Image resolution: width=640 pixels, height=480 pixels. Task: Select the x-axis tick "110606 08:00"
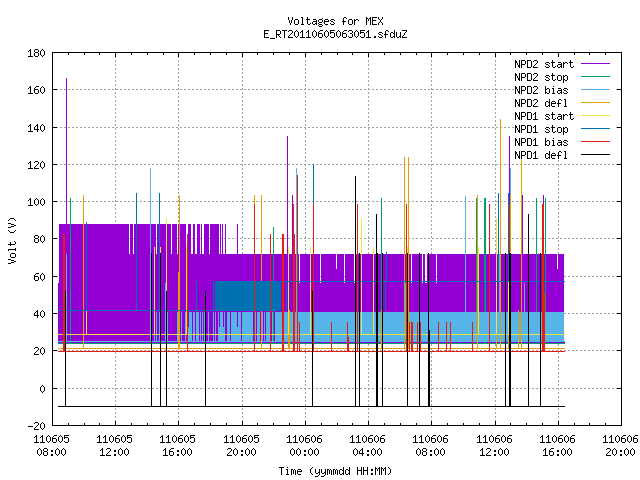coord(431,446)
